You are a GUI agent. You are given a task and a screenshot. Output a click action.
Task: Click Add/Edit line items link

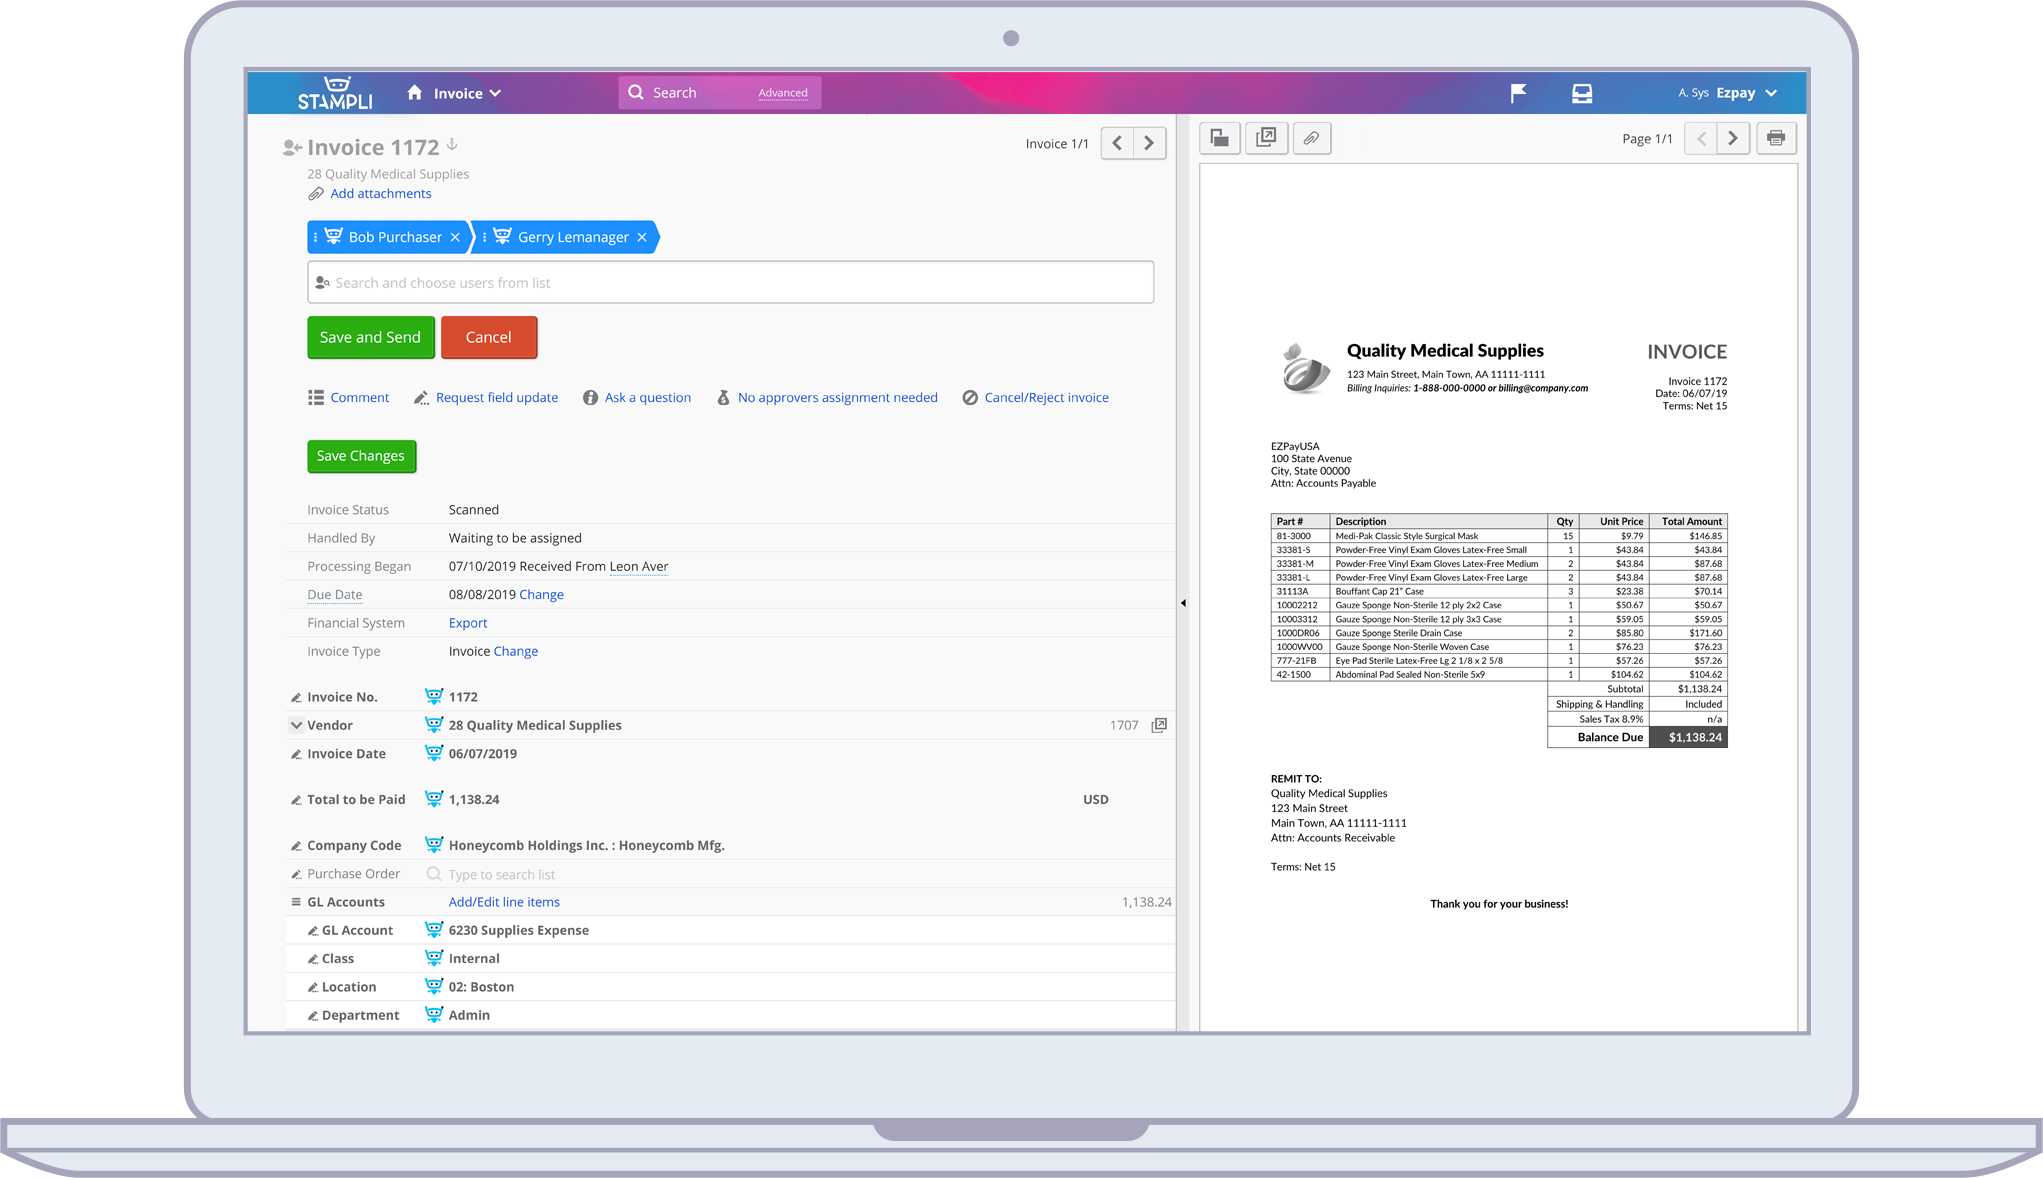click(504, 902)
